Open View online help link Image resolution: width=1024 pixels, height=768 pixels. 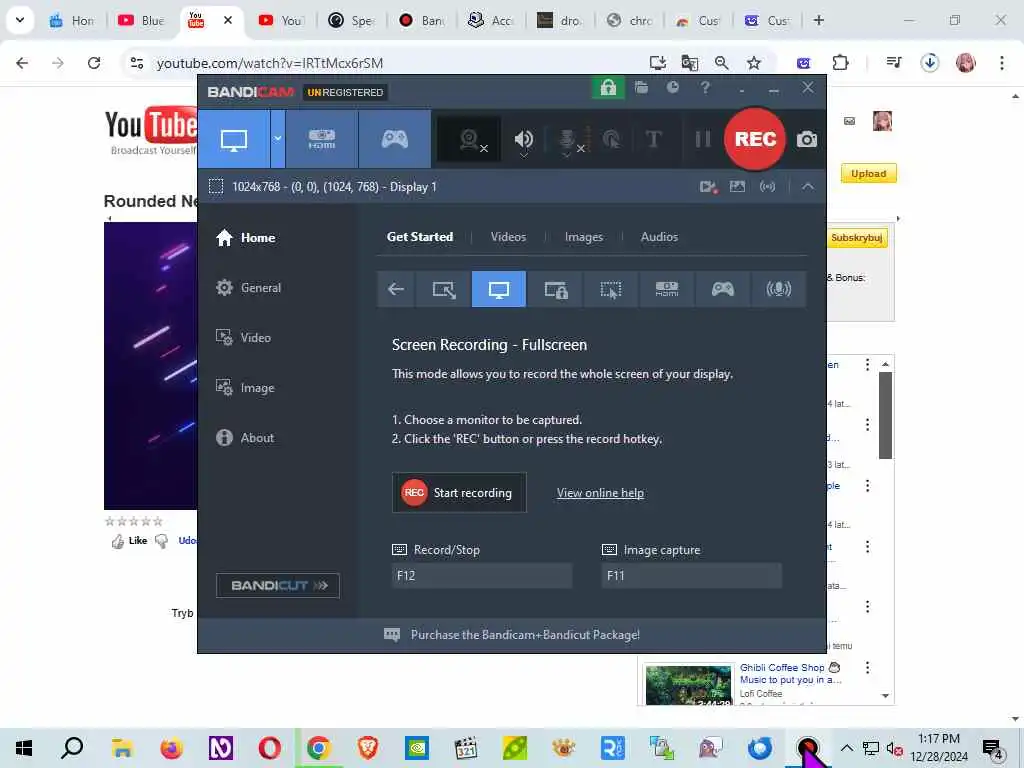pyautogui.click(x=600, y=493)
